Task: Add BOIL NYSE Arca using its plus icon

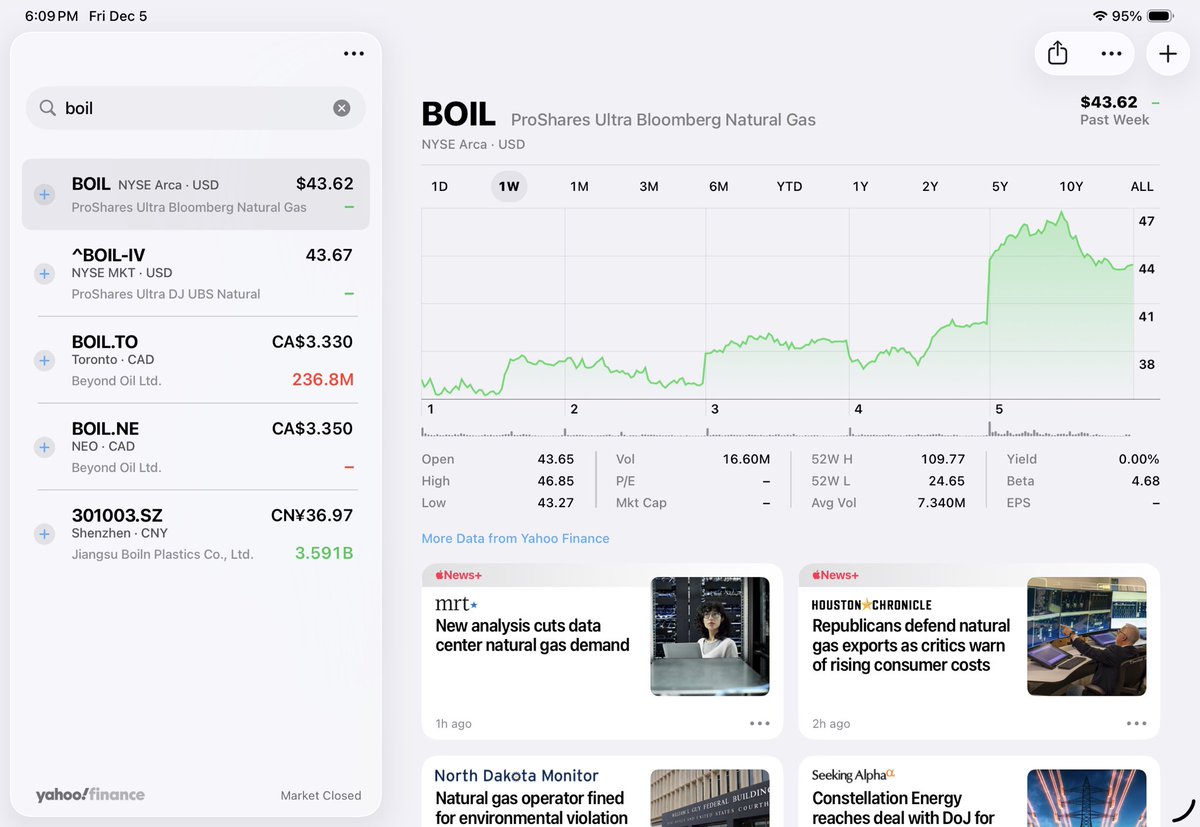Action: click(x=44, y=195)
